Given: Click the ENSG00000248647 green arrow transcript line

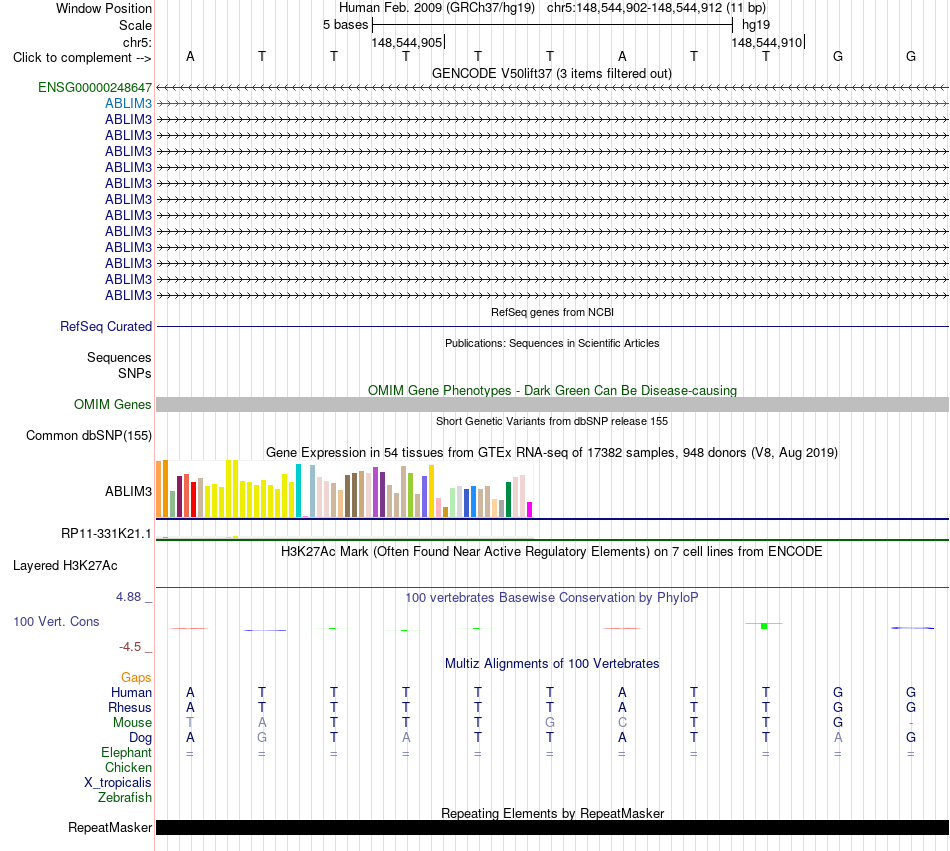Looking at the screenshot, I should coord(552,88).
